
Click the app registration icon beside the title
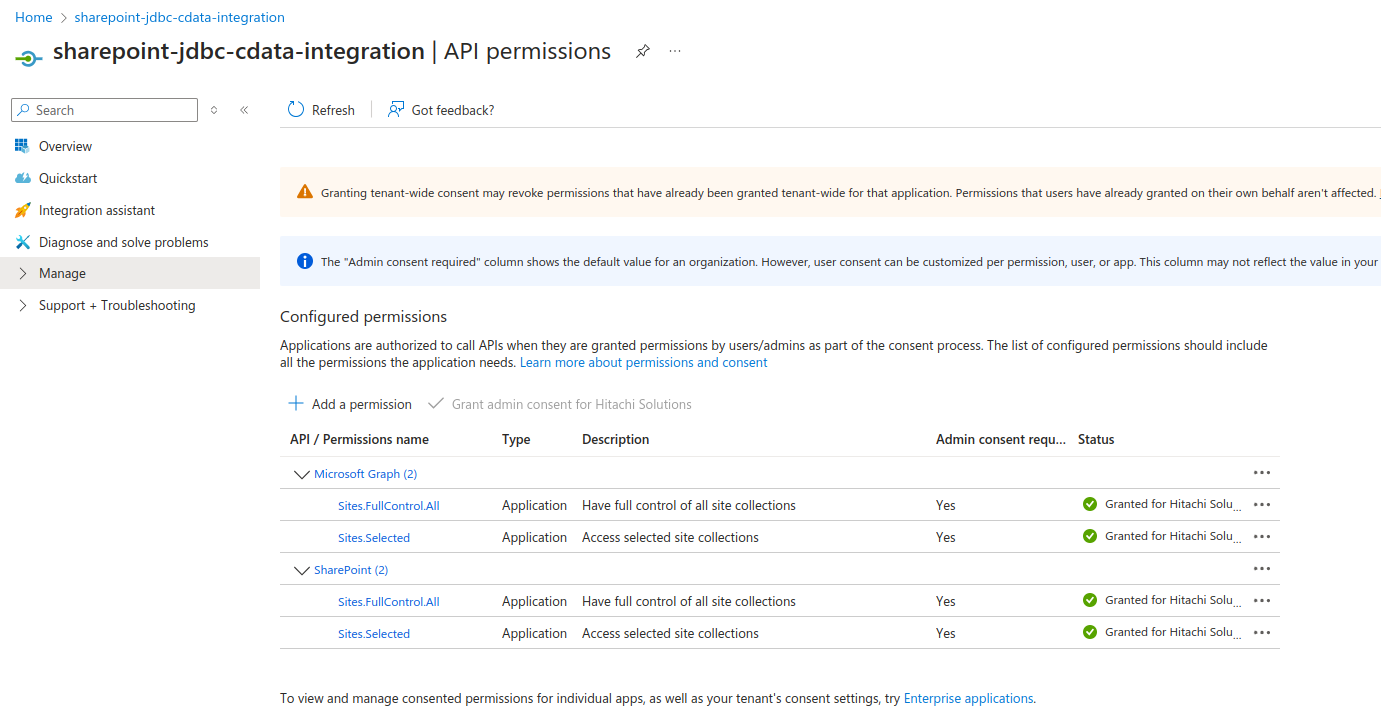pyautogui.click(x=29, y=58)
